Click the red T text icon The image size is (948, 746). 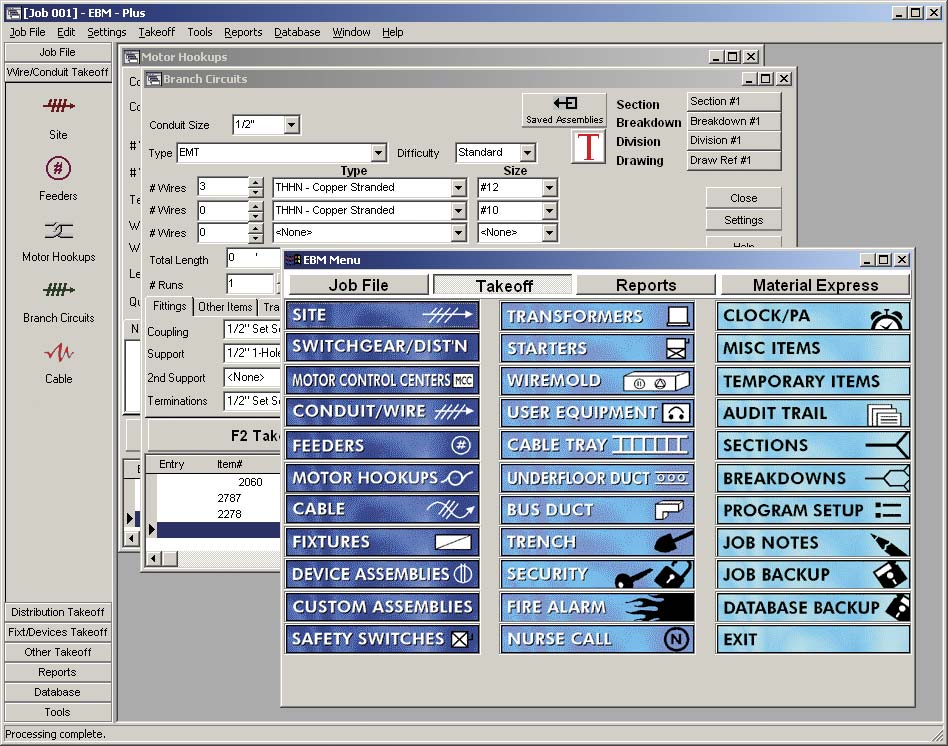[x=588, y=146]
